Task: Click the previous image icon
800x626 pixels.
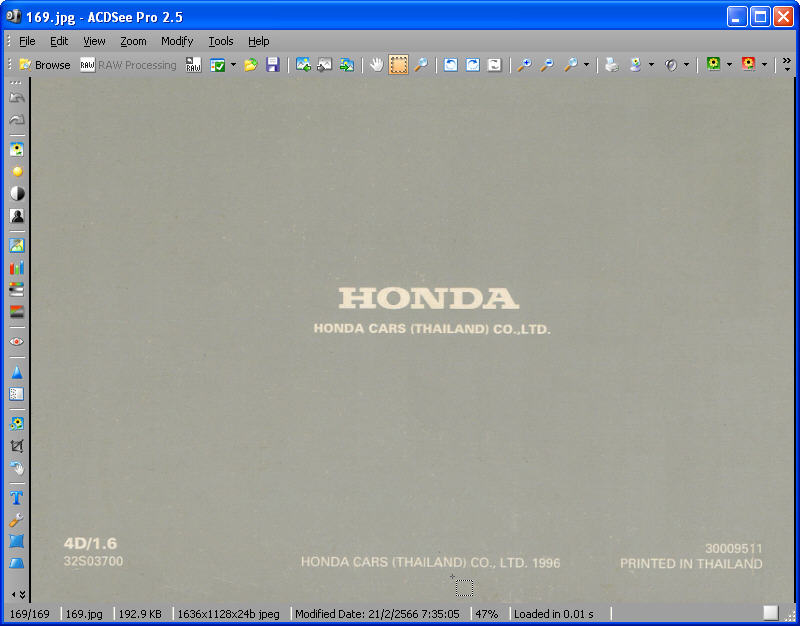Action: coord(303,65)
